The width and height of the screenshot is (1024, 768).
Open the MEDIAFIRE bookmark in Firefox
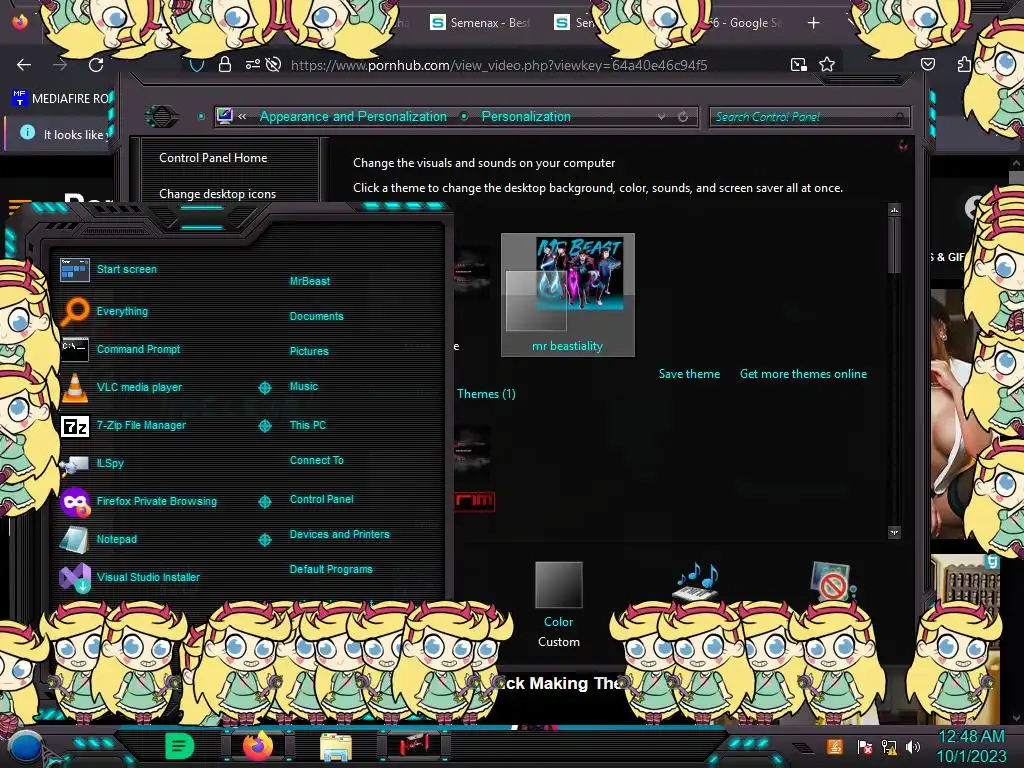61,99
